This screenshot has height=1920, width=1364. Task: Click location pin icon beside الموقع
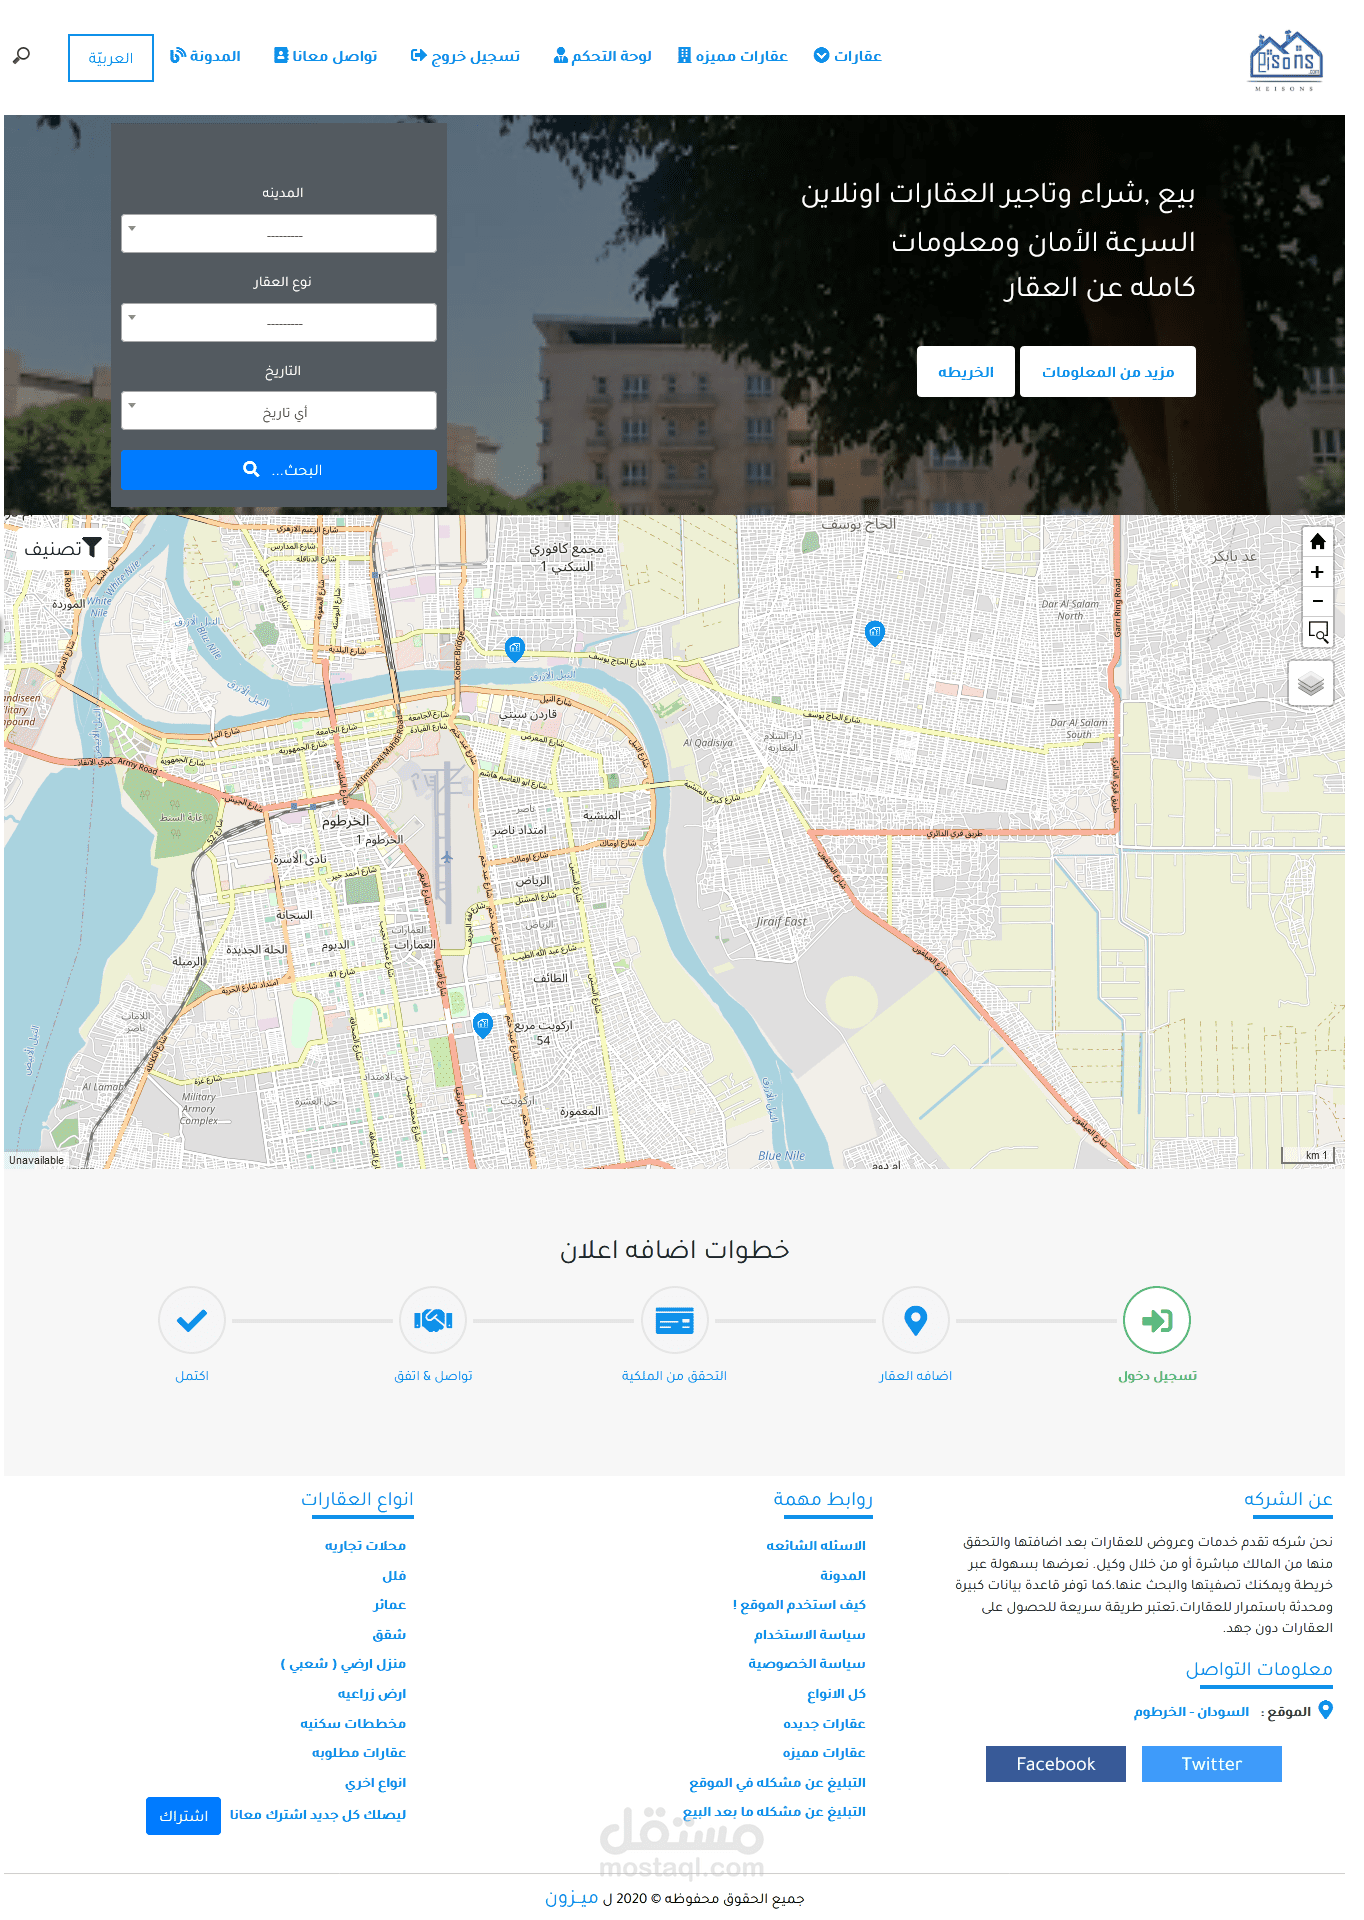click(x=1325, y=1710)
